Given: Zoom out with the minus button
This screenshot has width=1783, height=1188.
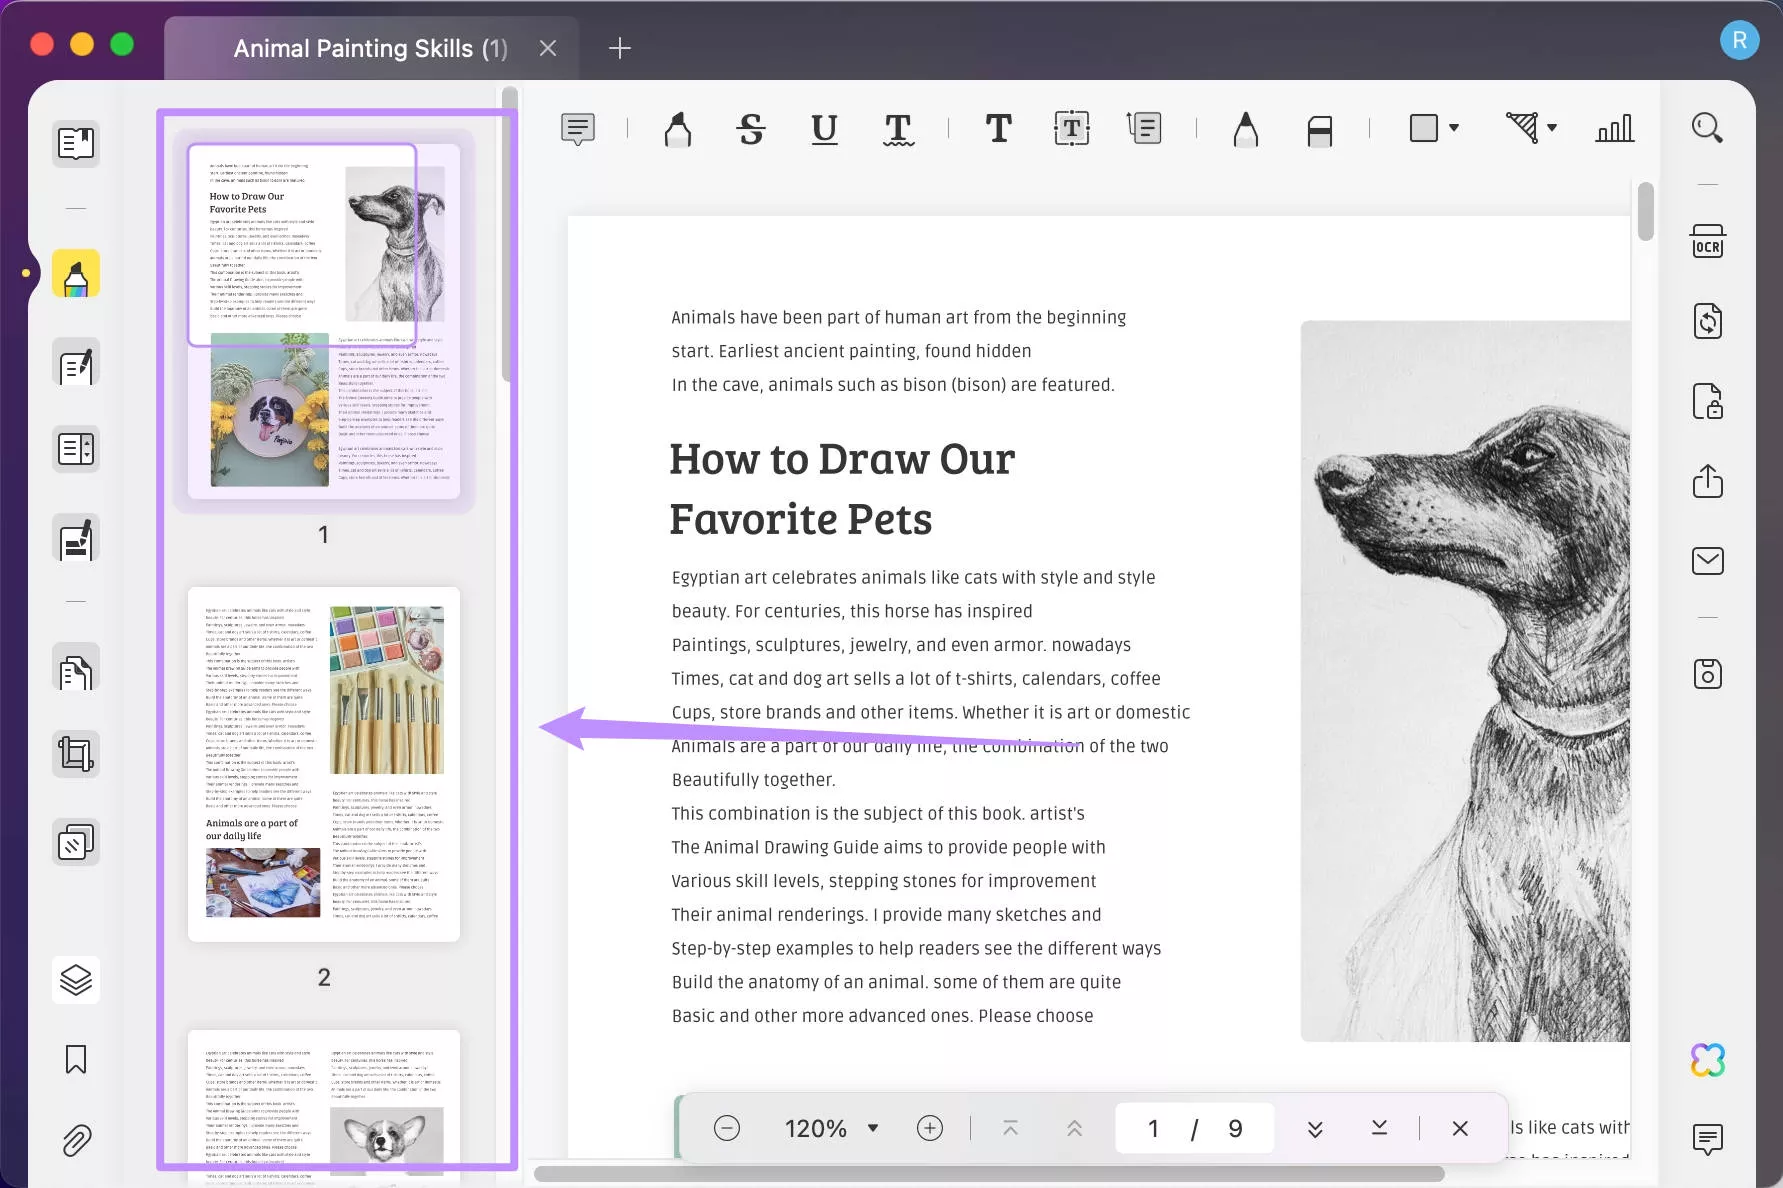Looking at the screenshot, I should coord(727,1128).
